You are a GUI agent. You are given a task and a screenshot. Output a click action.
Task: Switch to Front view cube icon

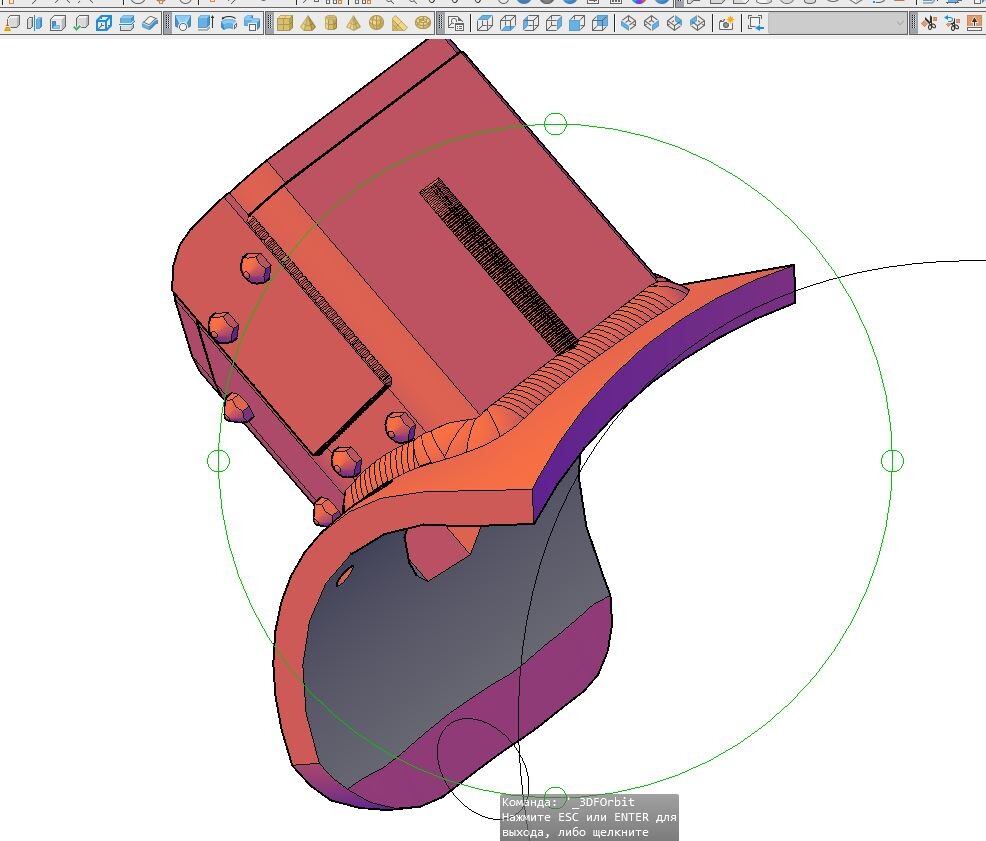pyautogui.click(x=577, y=23)
